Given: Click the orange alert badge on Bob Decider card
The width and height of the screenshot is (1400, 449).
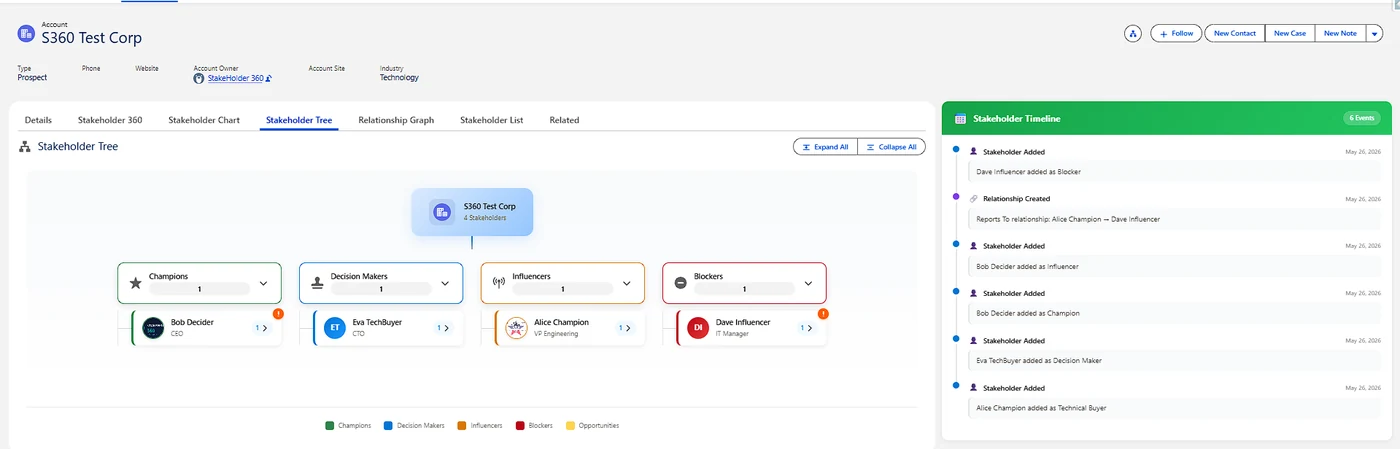Looking at the screenshot, I should pos(278,314).
